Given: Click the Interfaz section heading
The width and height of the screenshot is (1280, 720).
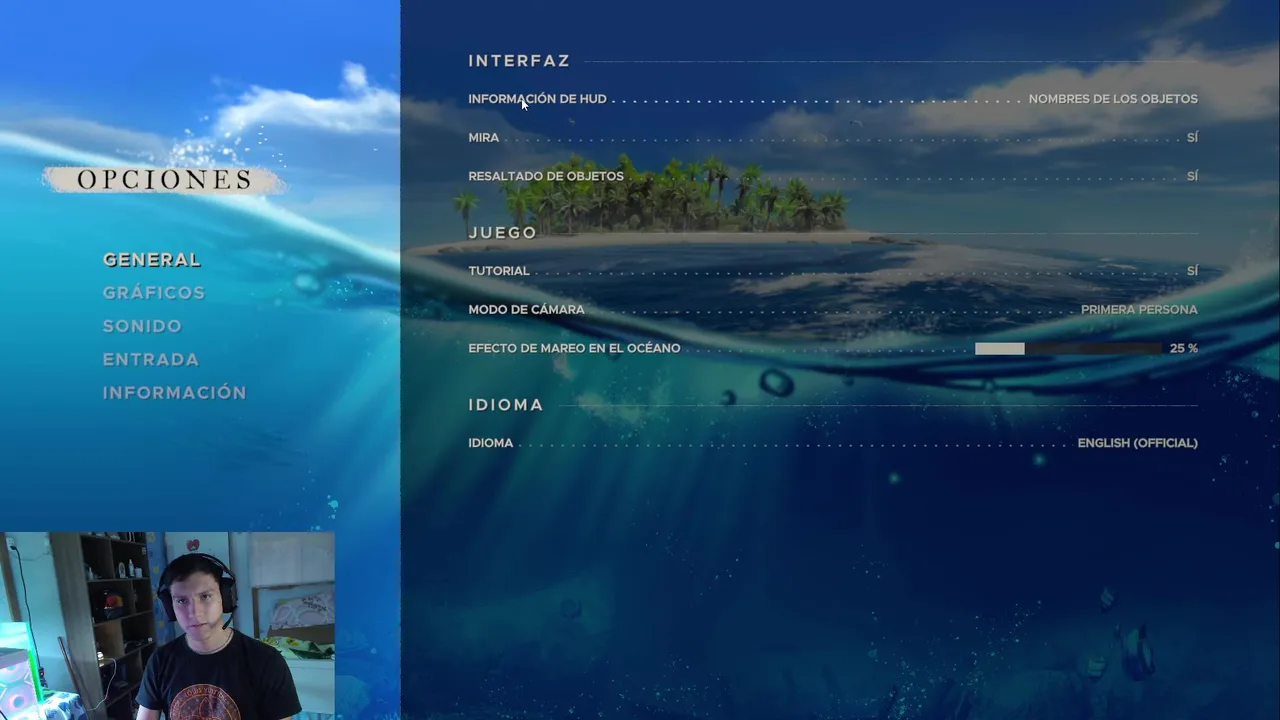Looking at the screenshot, I should tap(519, 61).
